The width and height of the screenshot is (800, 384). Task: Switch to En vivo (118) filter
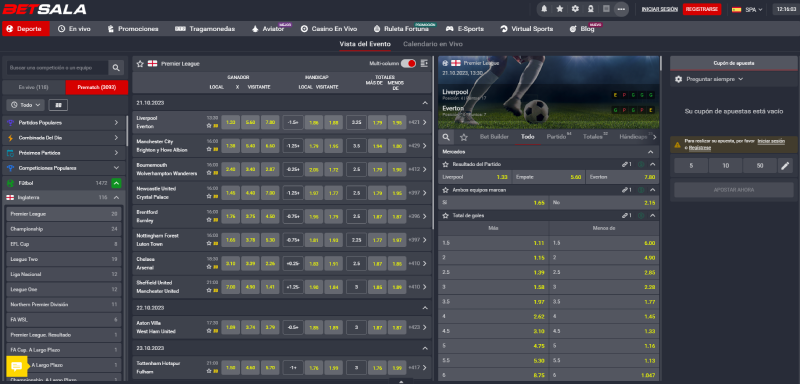34,87
